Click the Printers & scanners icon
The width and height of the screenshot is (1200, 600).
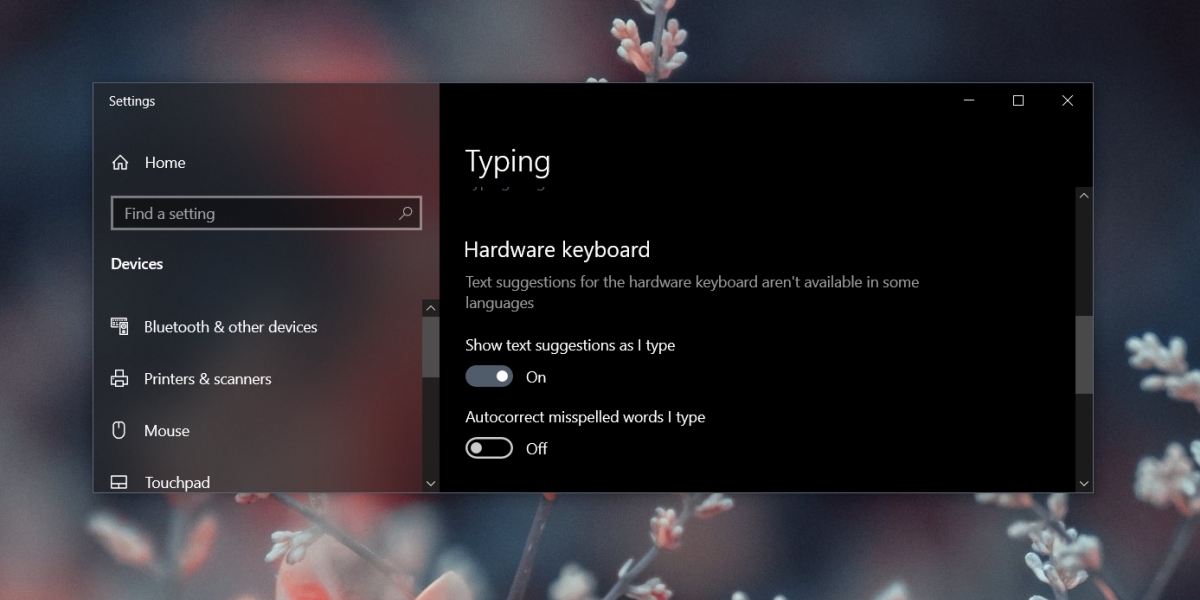pos(120,379)
